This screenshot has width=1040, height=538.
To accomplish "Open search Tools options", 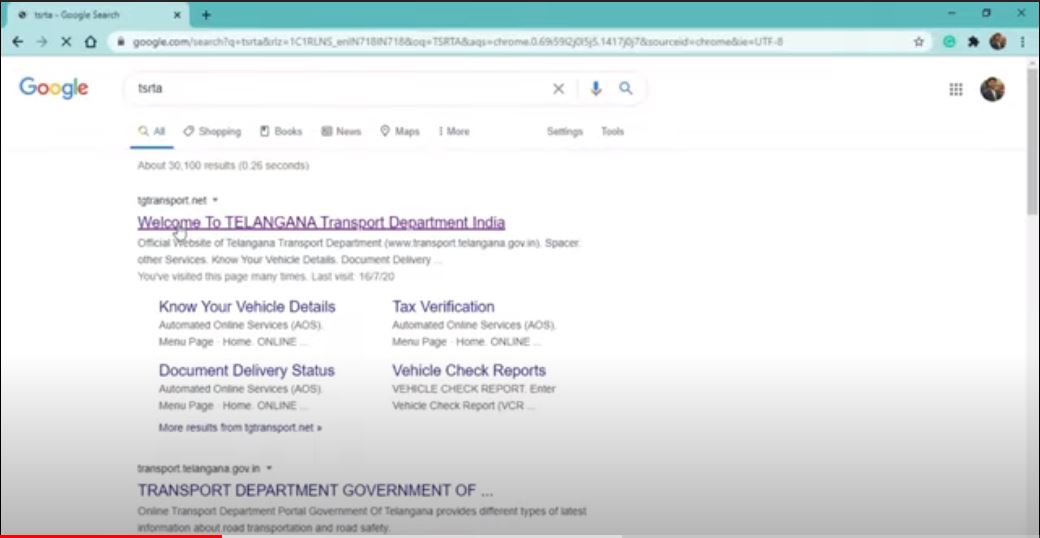I will [612, 131].
